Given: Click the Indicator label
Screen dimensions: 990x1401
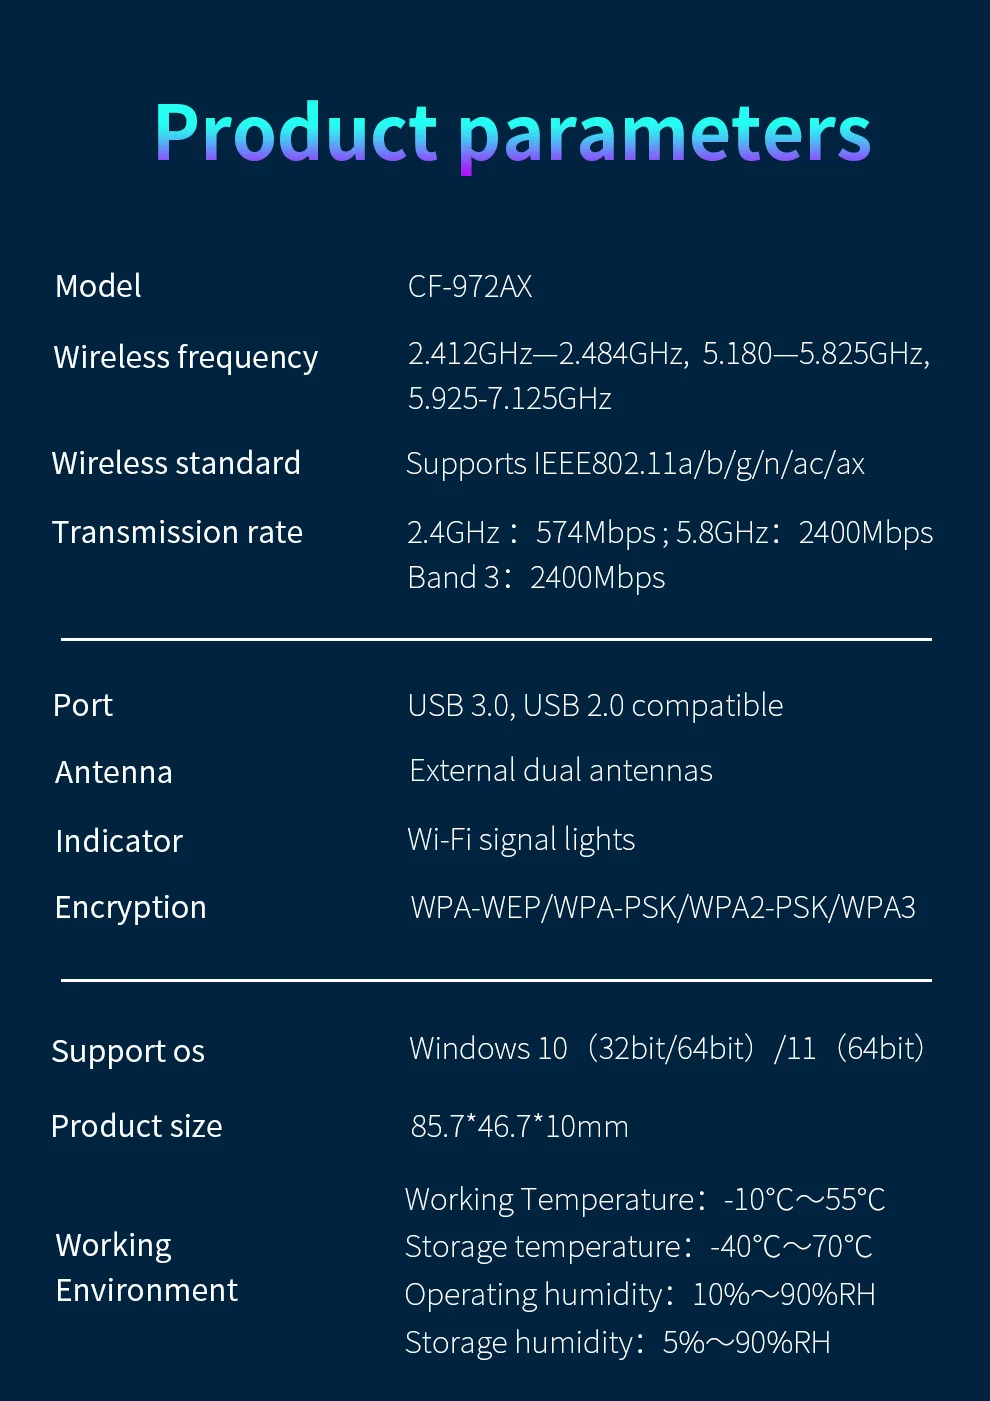Looking at the screenshot, I should [119, 841].
